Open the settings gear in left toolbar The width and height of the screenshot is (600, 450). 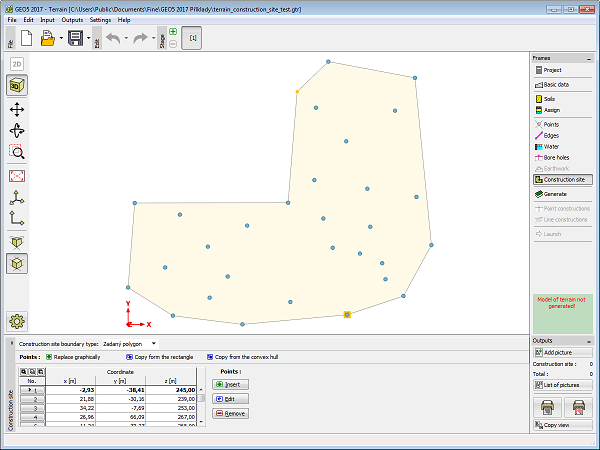tap(18, 321)
